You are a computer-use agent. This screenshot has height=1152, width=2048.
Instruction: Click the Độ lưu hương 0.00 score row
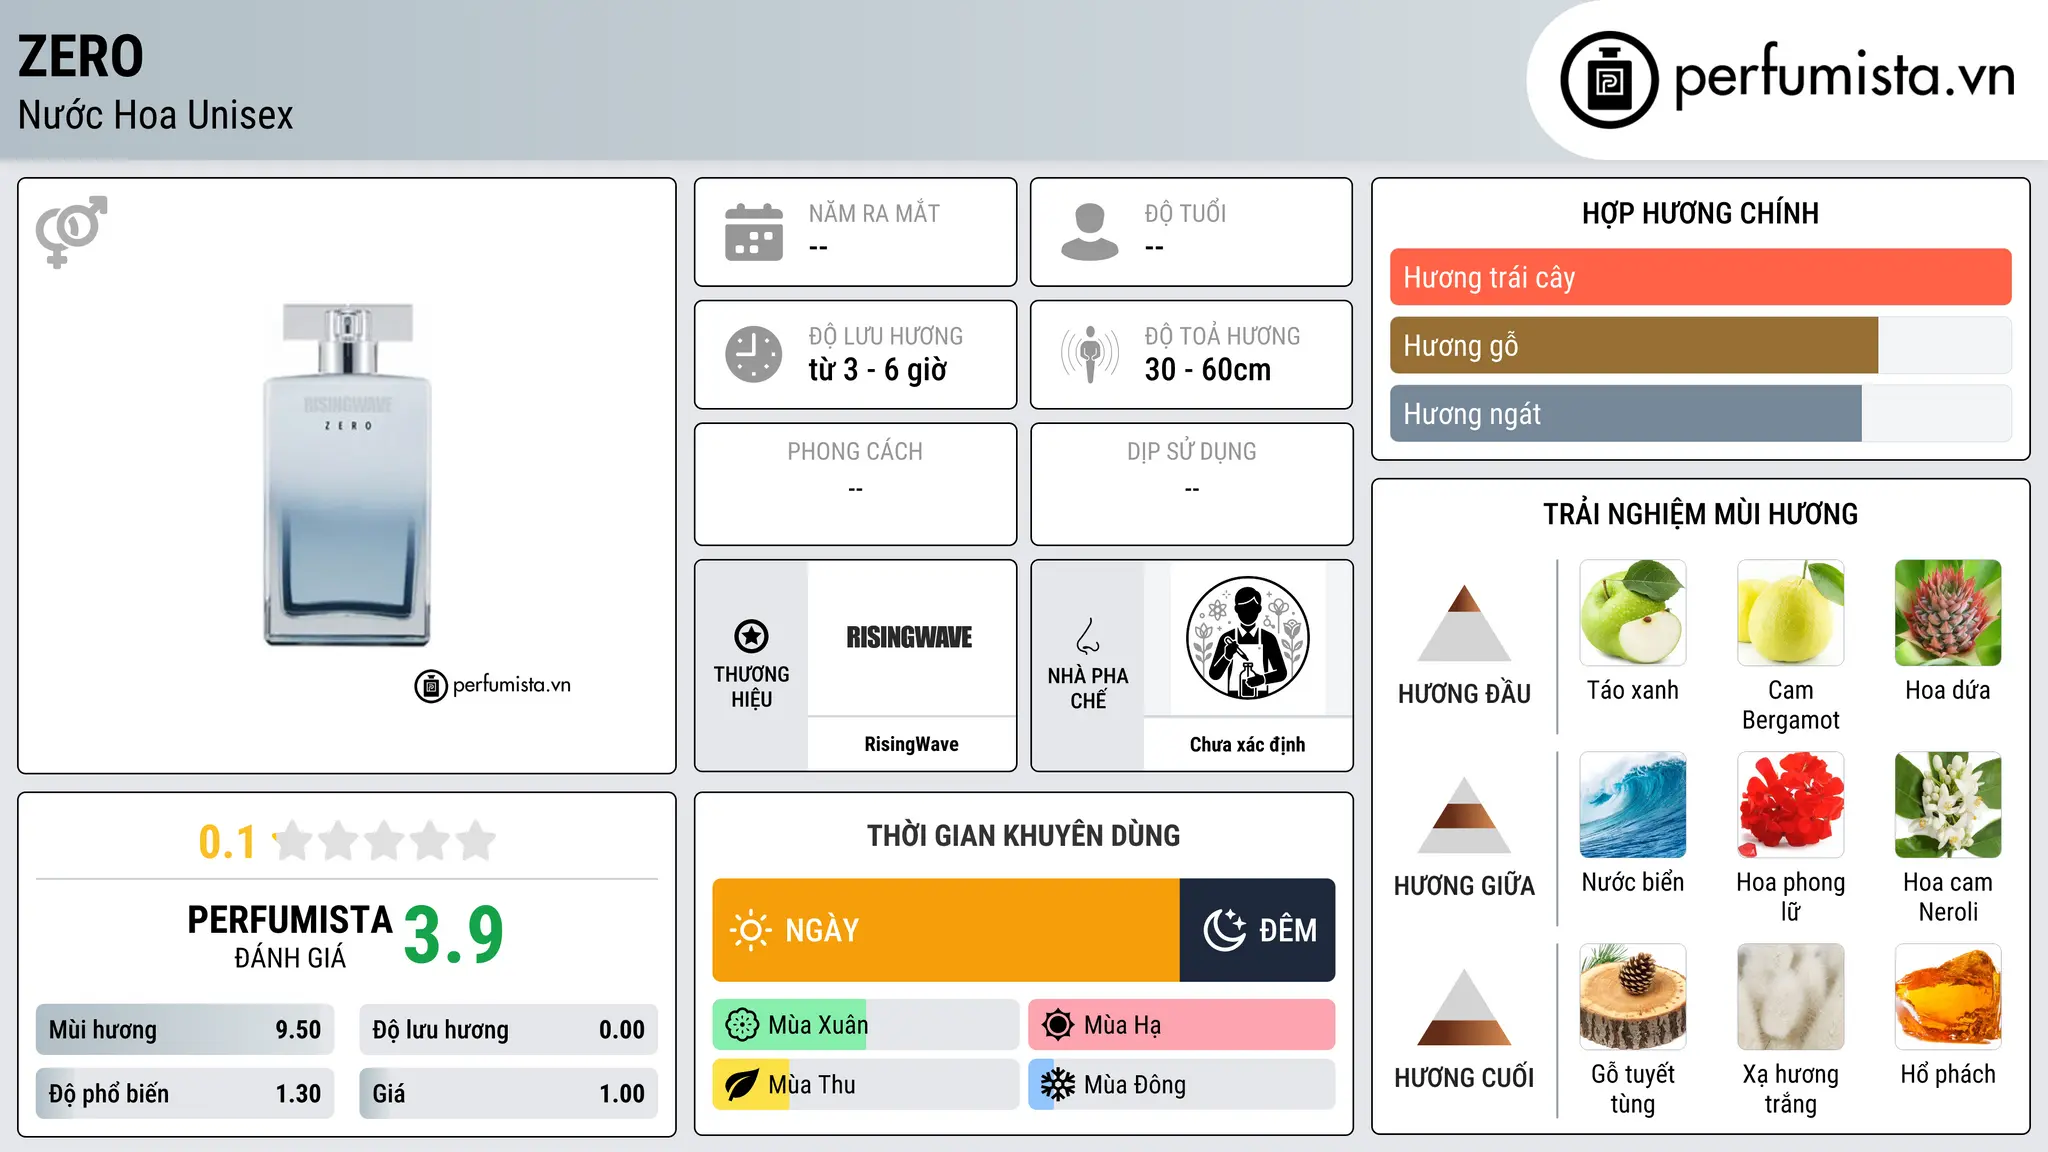tap(508, 1030)
